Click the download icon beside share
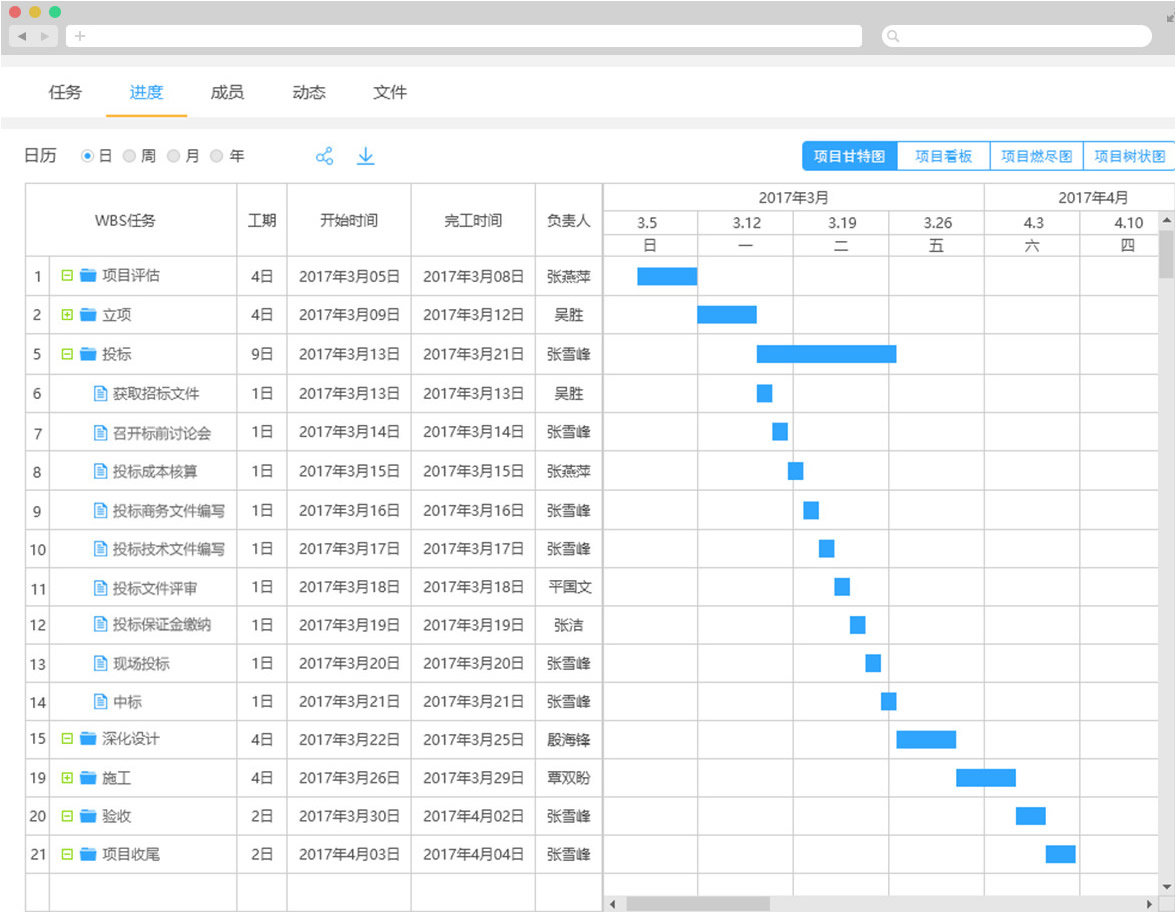The image size is (1175, 912). pos(366,156)
